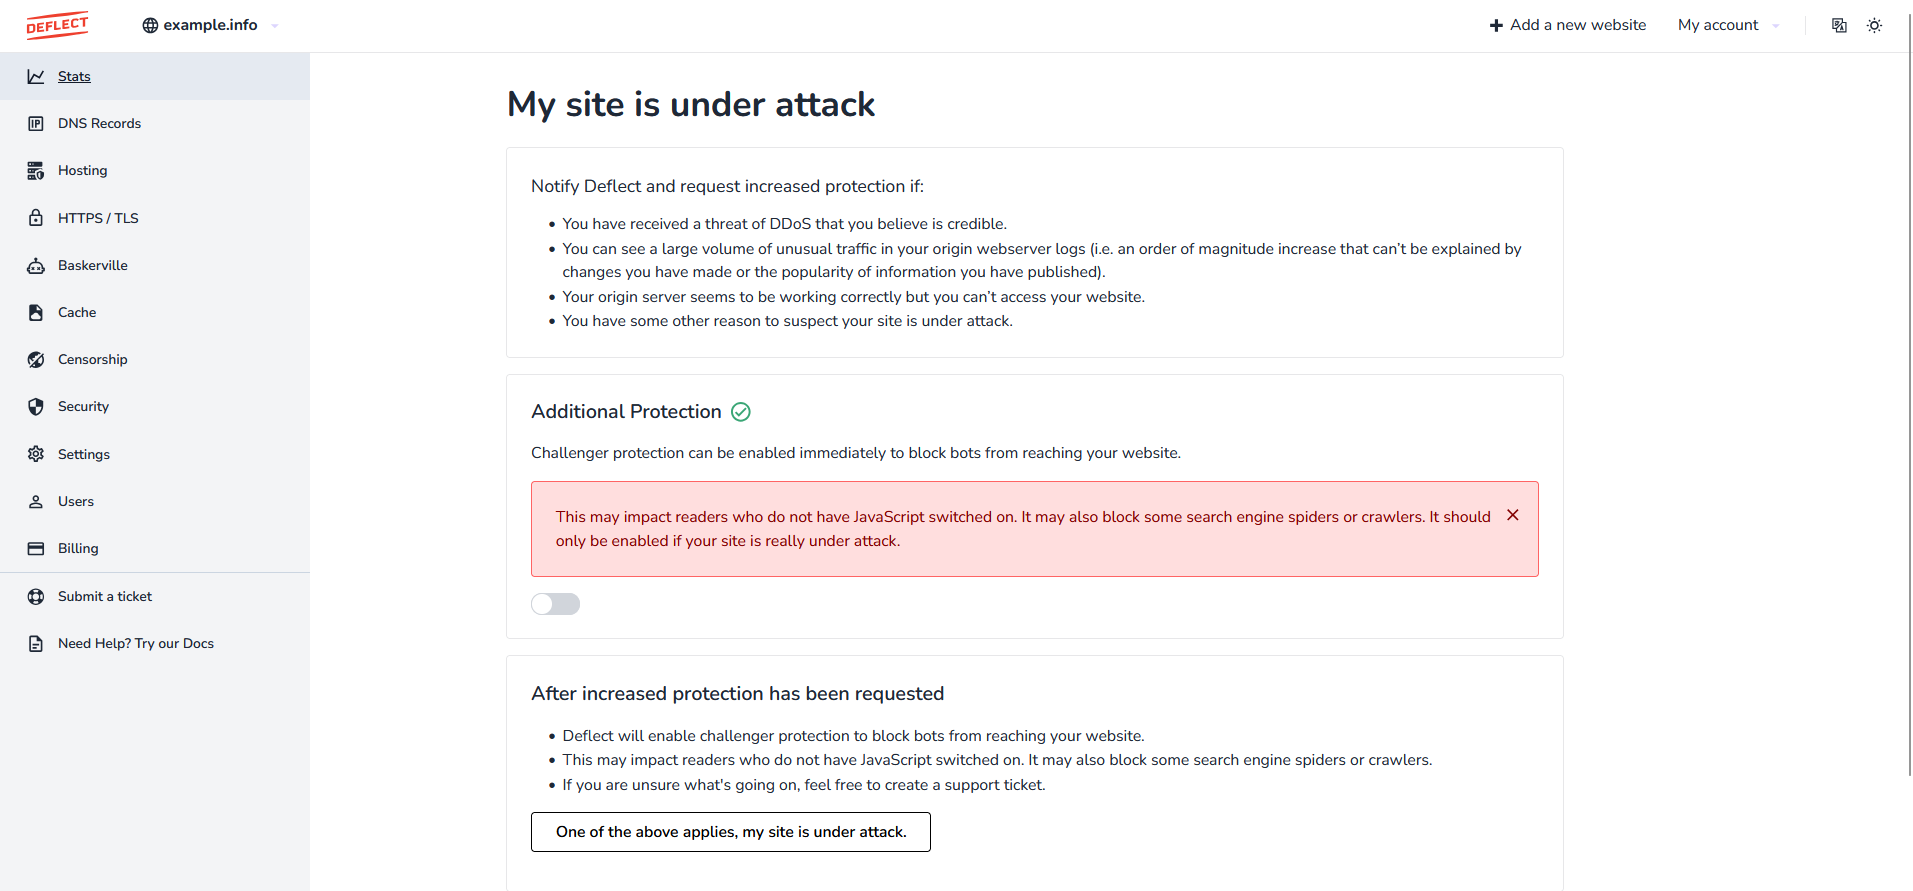Image resolution: width=1913 pixels, height=891 pixels.
Task: Open the My account dropdown
Action: pyautogui.click(x=1728, y=25)
